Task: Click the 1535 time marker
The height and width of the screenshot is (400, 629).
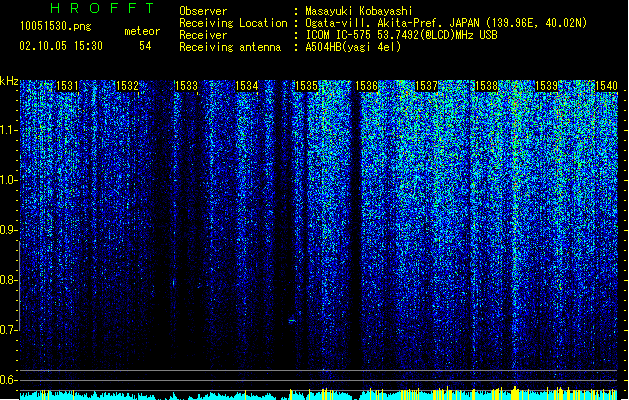Action: 306,86
